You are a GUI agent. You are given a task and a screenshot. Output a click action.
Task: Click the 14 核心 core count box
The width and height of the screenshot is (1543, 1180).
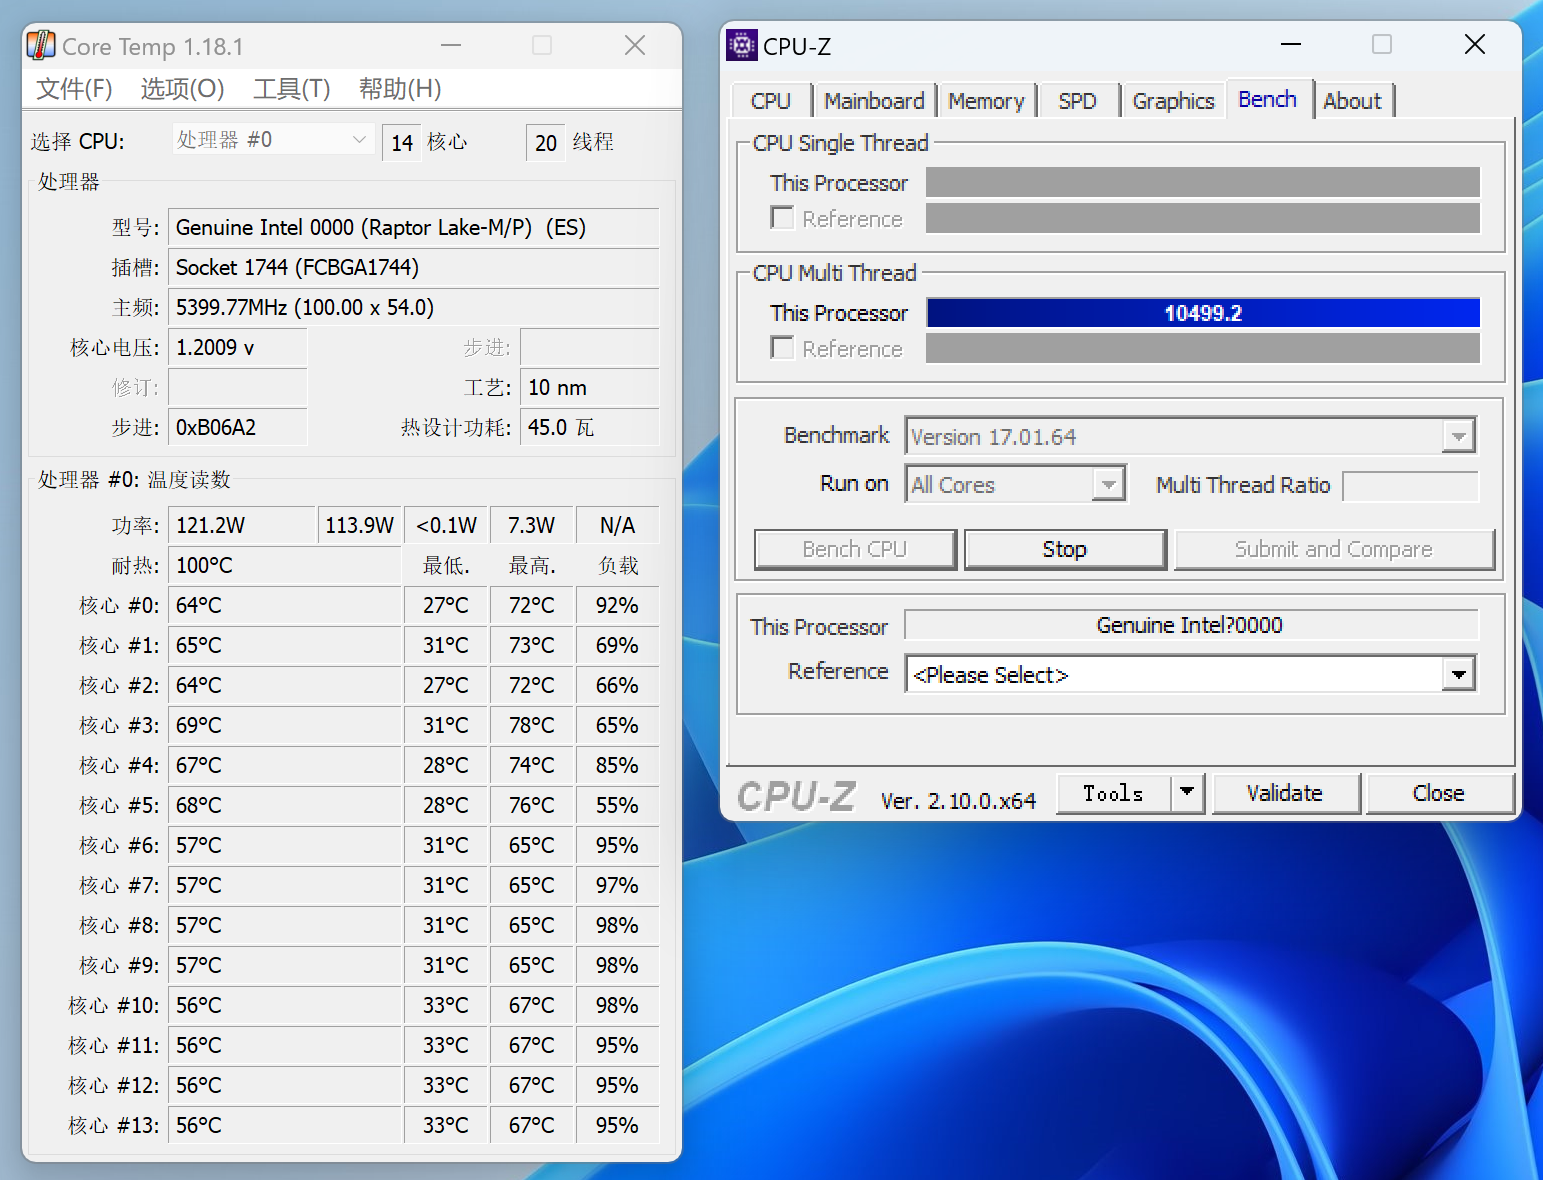point(402,143)
